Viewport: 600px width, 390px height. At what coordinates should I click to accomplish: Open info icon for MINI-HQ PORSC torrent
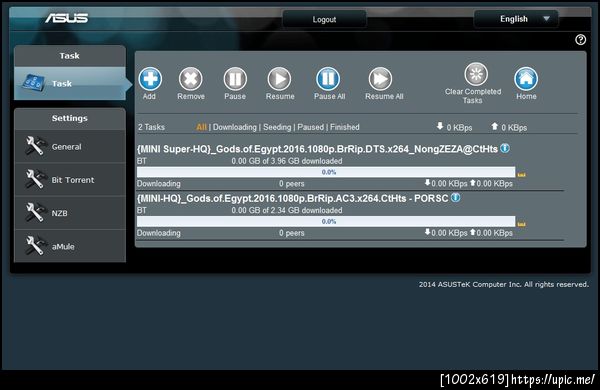tap(455, 197)
